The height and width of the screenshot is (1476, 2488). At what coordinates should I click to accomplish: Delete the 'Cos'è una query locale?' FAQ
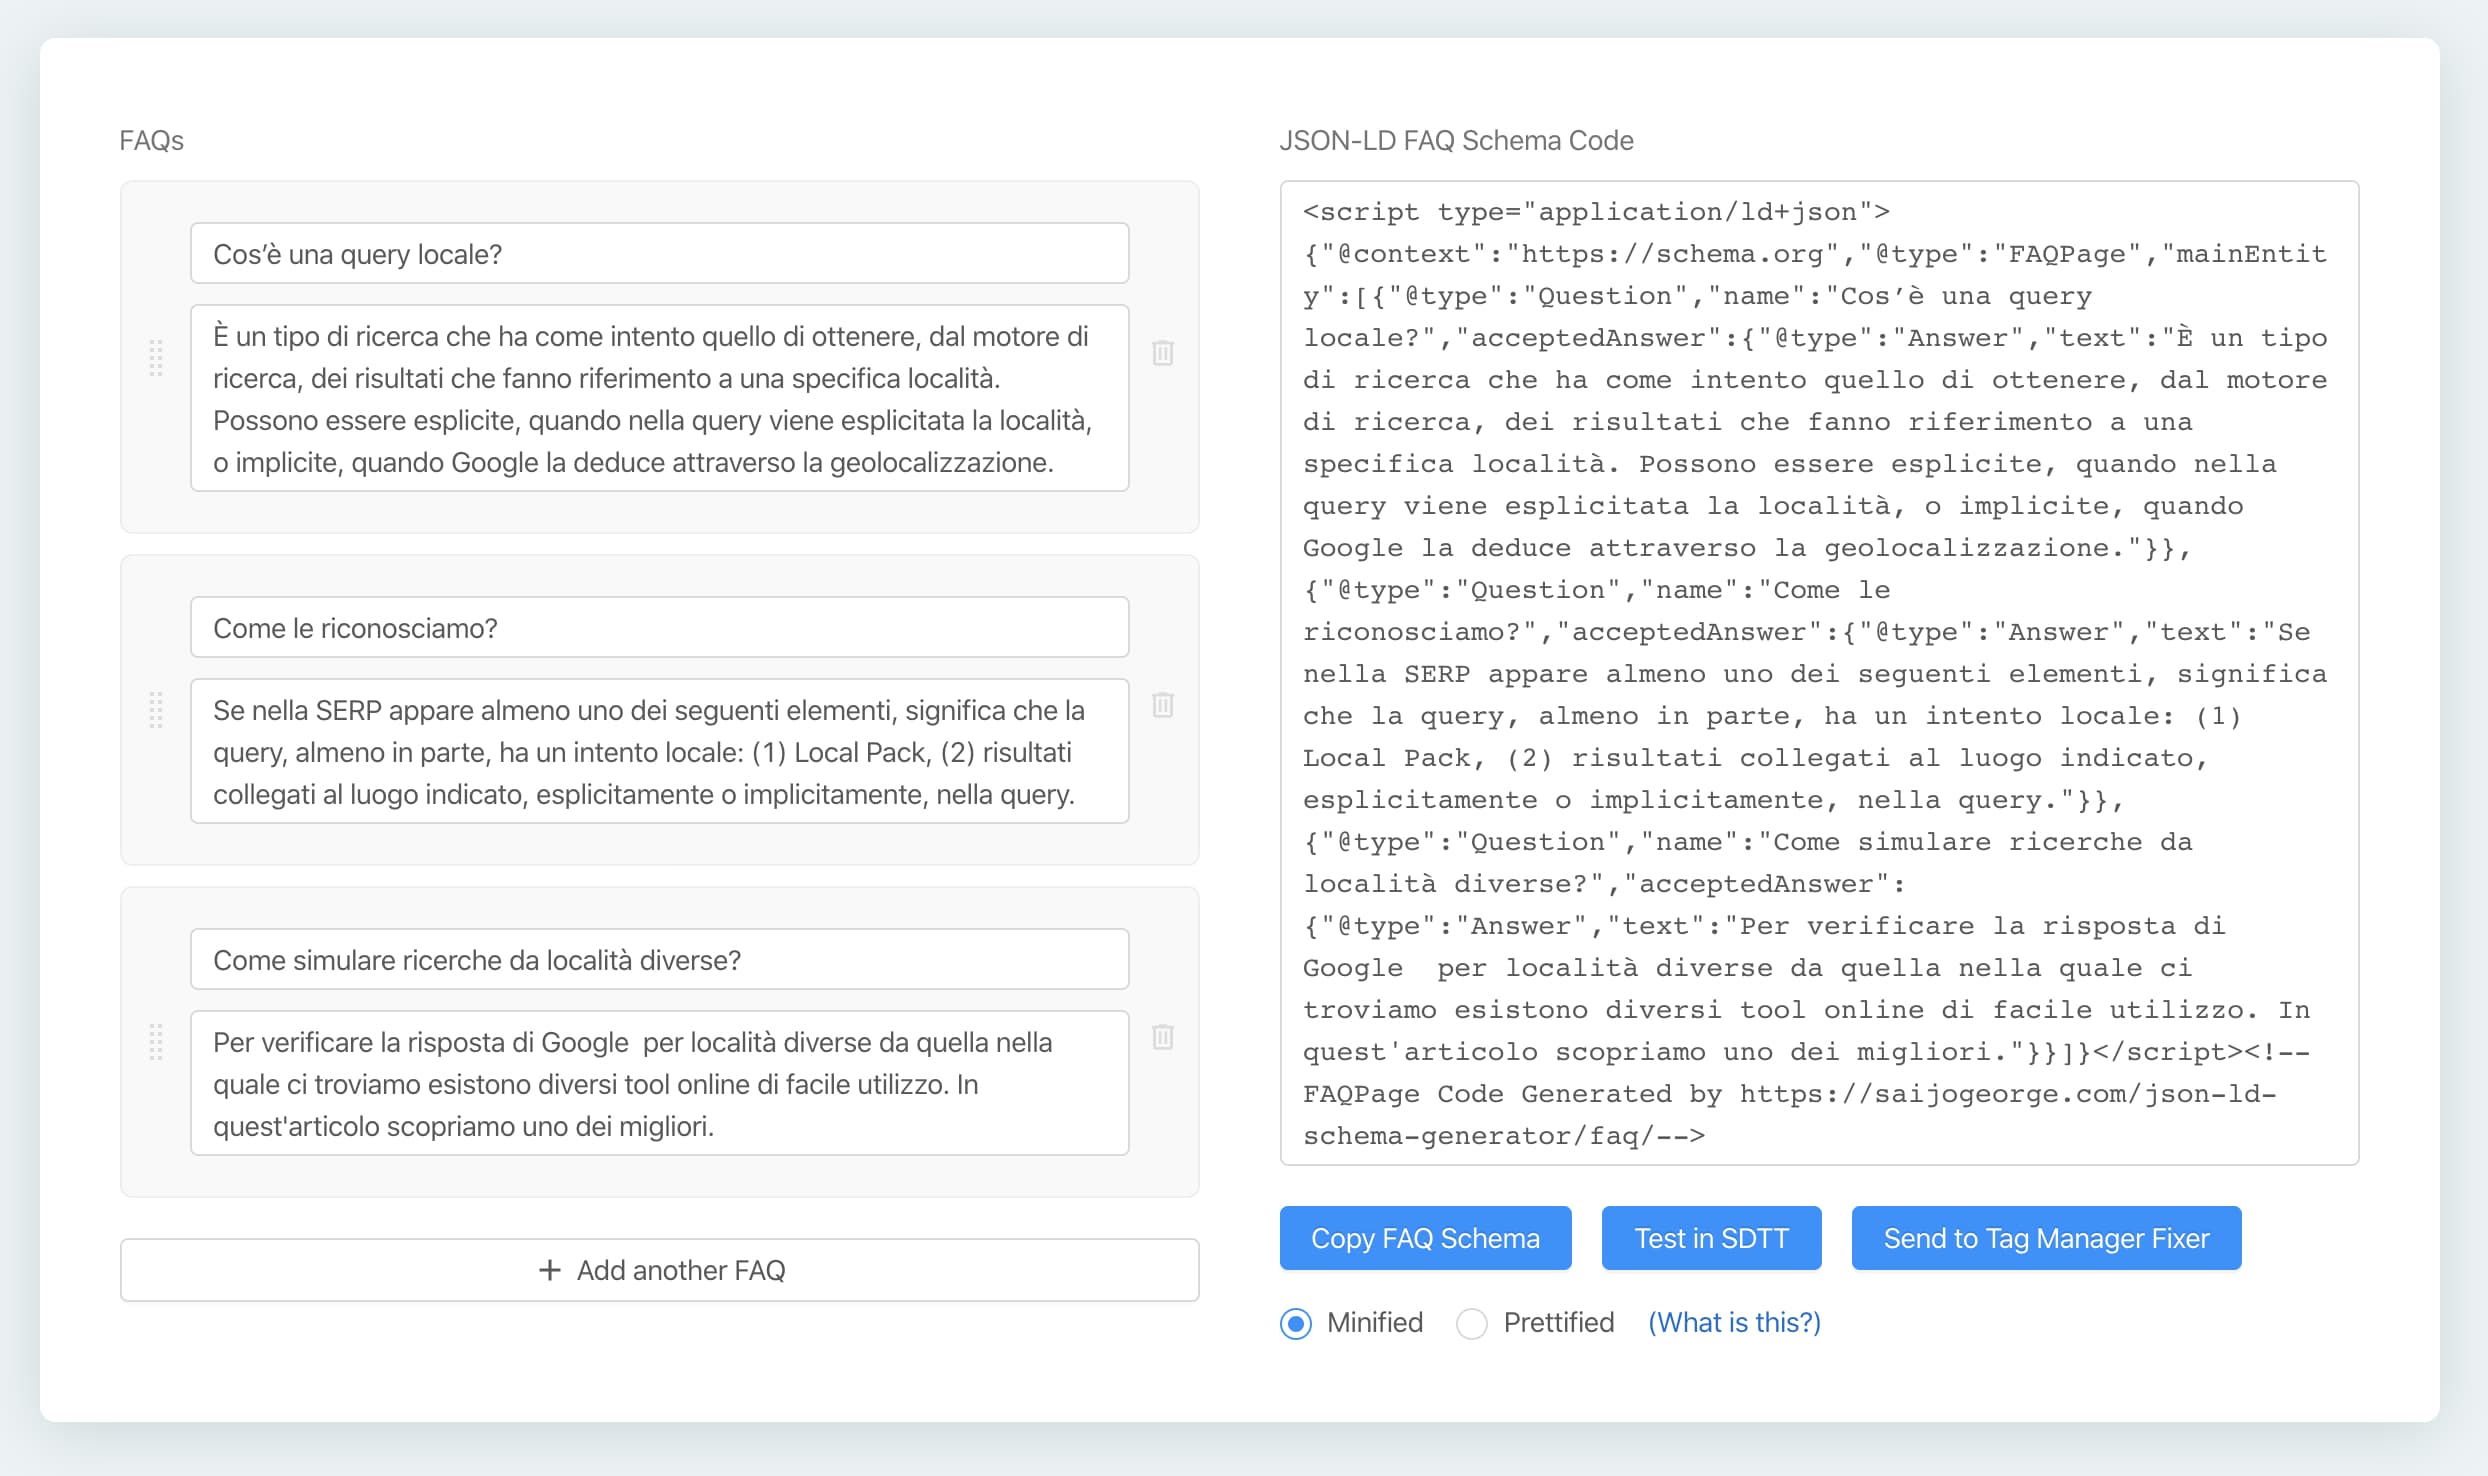[1162, 353]
